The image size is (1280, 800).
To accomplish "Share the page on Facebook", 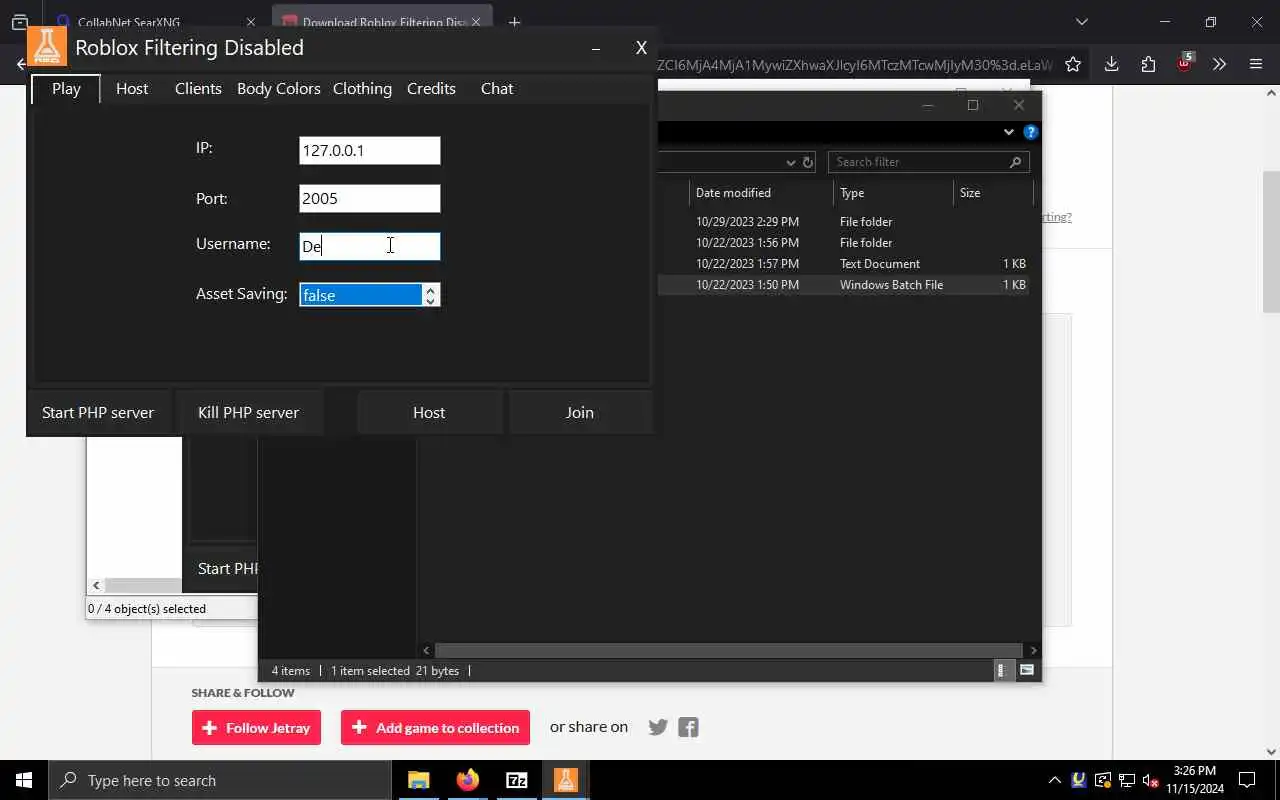I will pos(688,727).
